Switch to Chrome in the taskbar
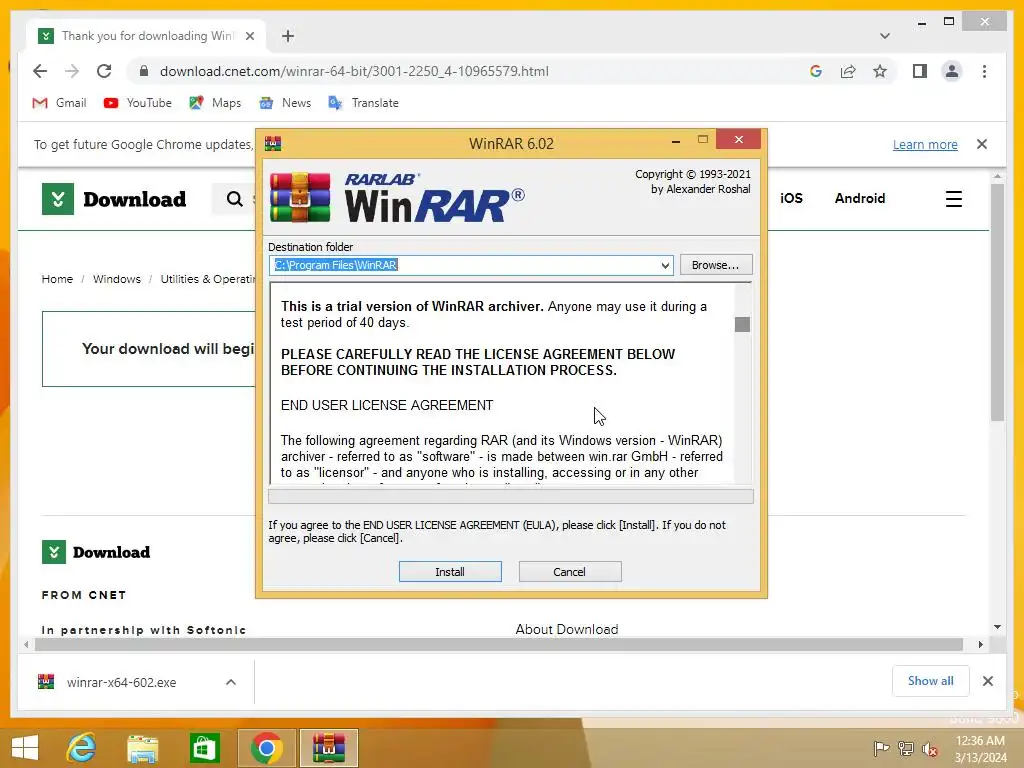 pos(266,748)
